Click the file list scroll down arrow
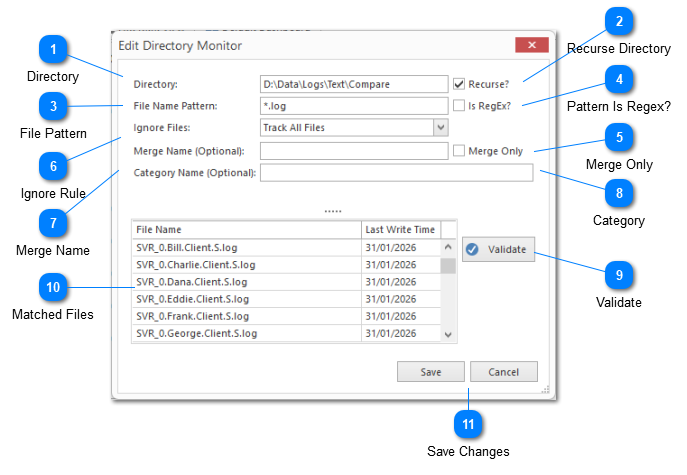The width and height of the screenshot is (687, 475). (448, 335)
